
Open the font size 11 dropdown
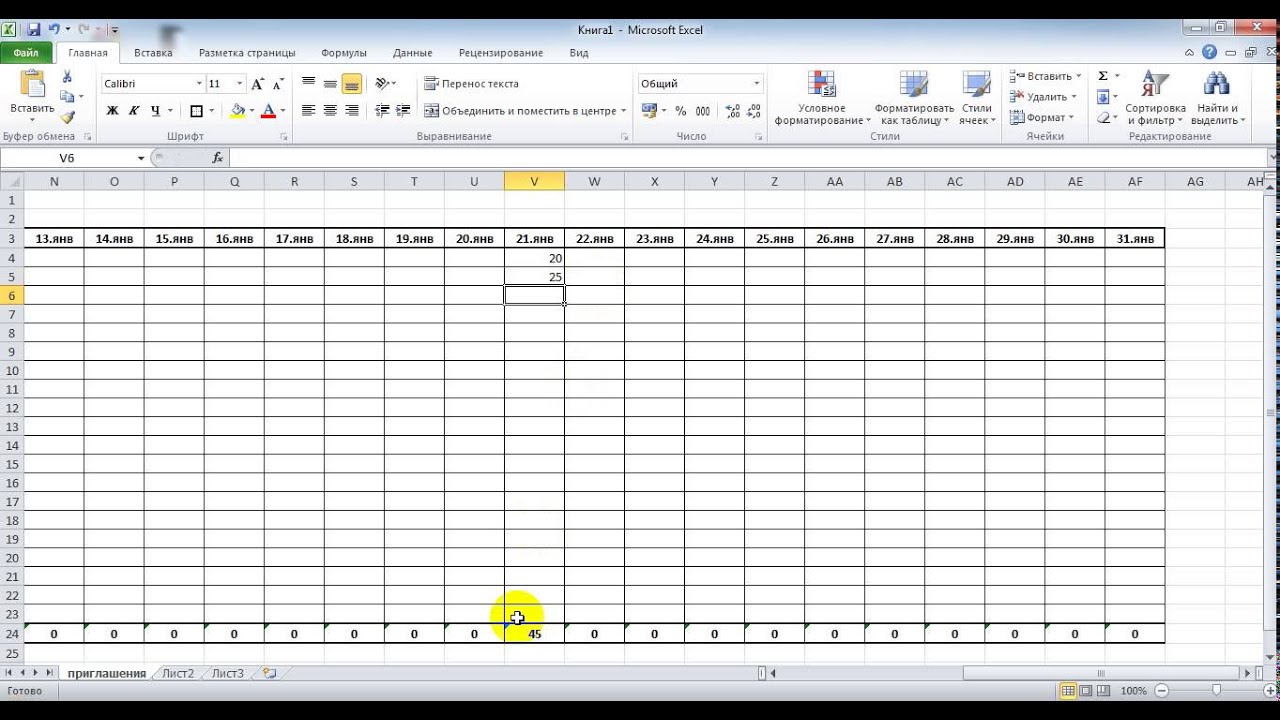(240, 84)
